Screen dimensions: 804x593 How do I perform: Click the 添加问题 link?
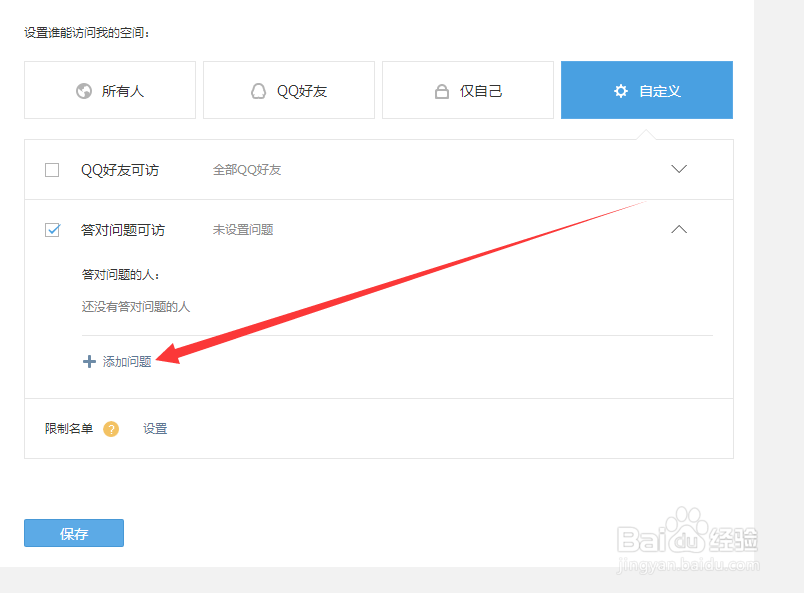coord(127,362)
